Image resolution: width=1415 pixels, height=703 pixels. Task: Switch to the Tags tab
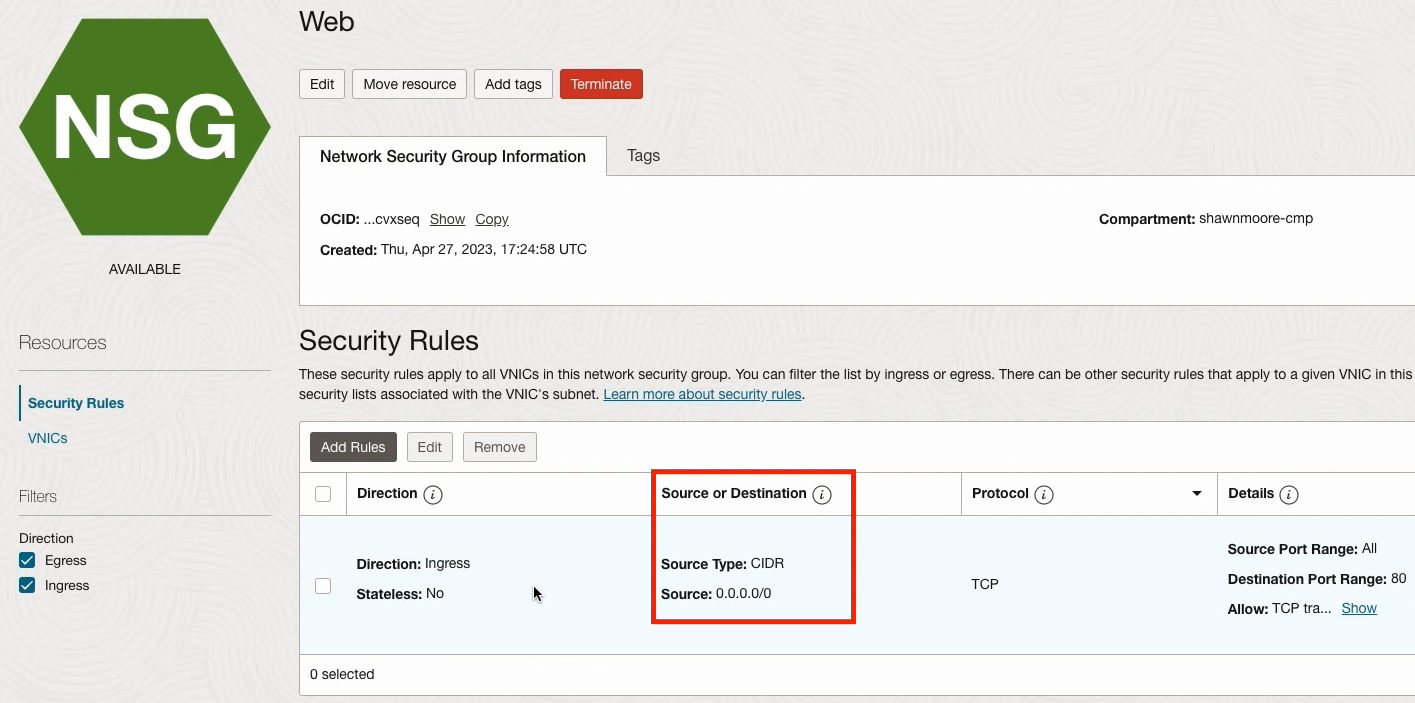(643, 156)
